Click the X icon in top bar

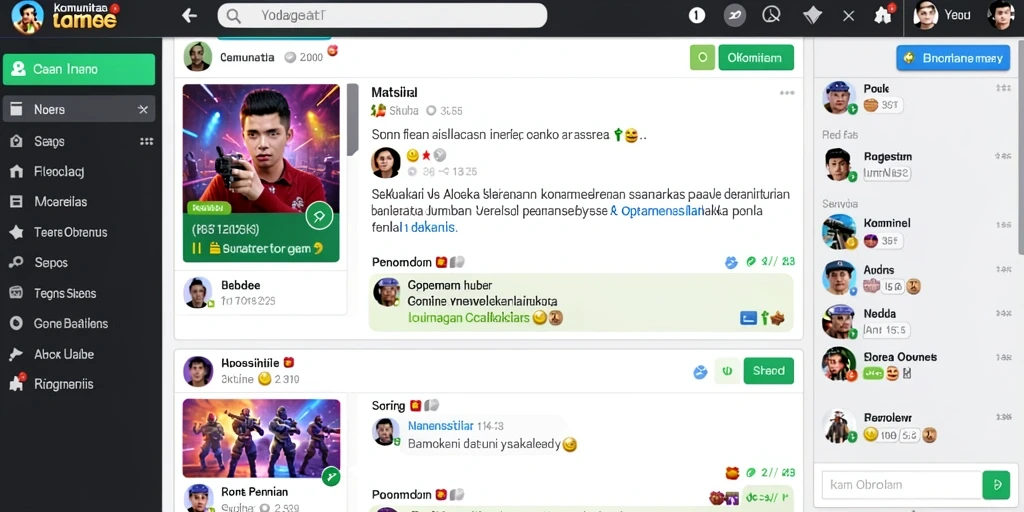(x=848, y=15)
